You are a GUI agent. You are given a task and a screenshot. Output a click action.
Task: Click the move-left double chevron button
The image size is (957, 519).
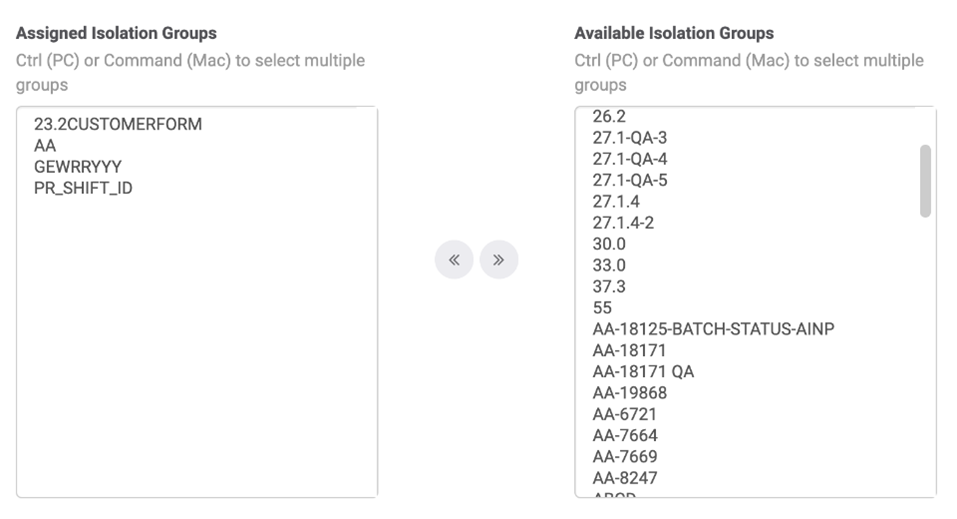454,261
